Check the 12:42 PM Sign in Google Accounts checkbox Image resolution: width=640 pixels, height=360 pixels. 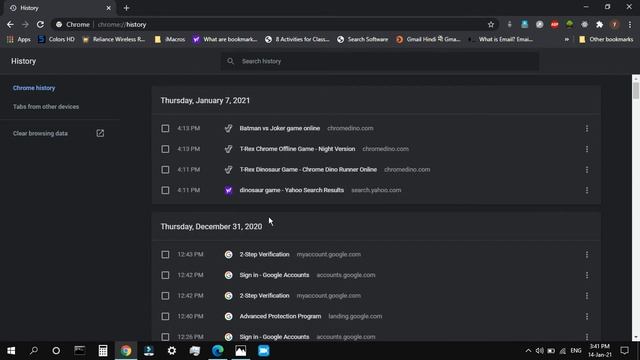pos(165,275)
